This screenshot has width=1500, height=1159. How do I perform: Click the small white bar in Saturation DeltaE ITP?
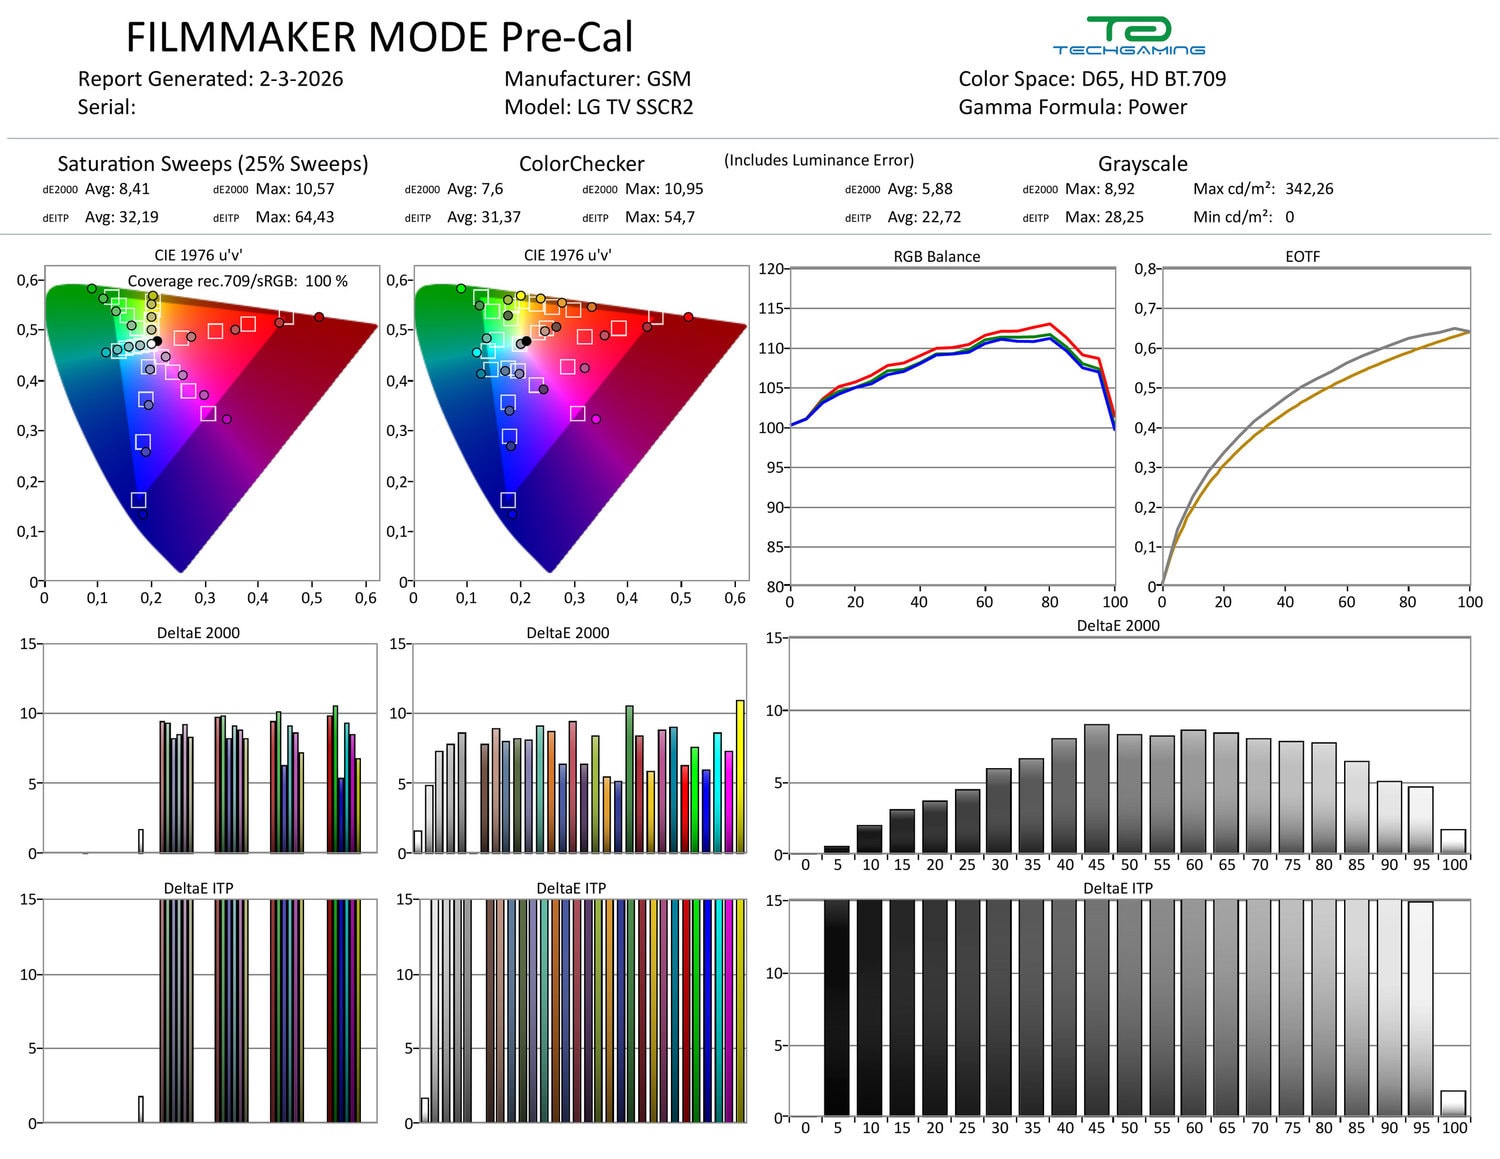[x=141, y=1109]
